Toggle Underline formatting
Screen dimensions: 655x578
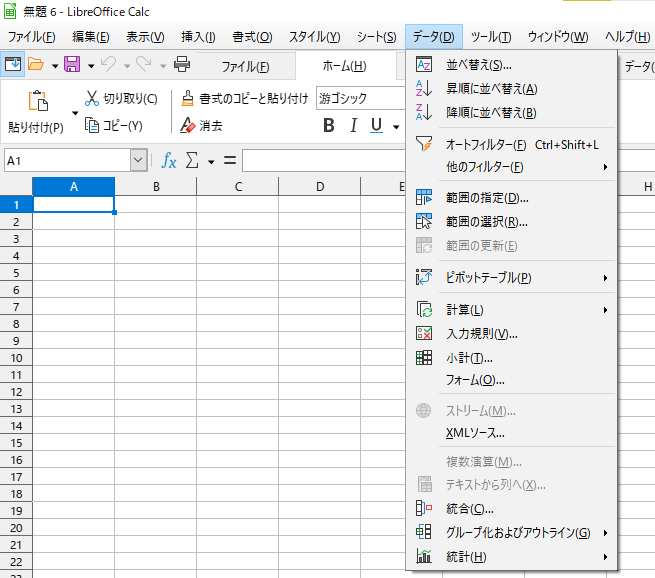(376, 125)
